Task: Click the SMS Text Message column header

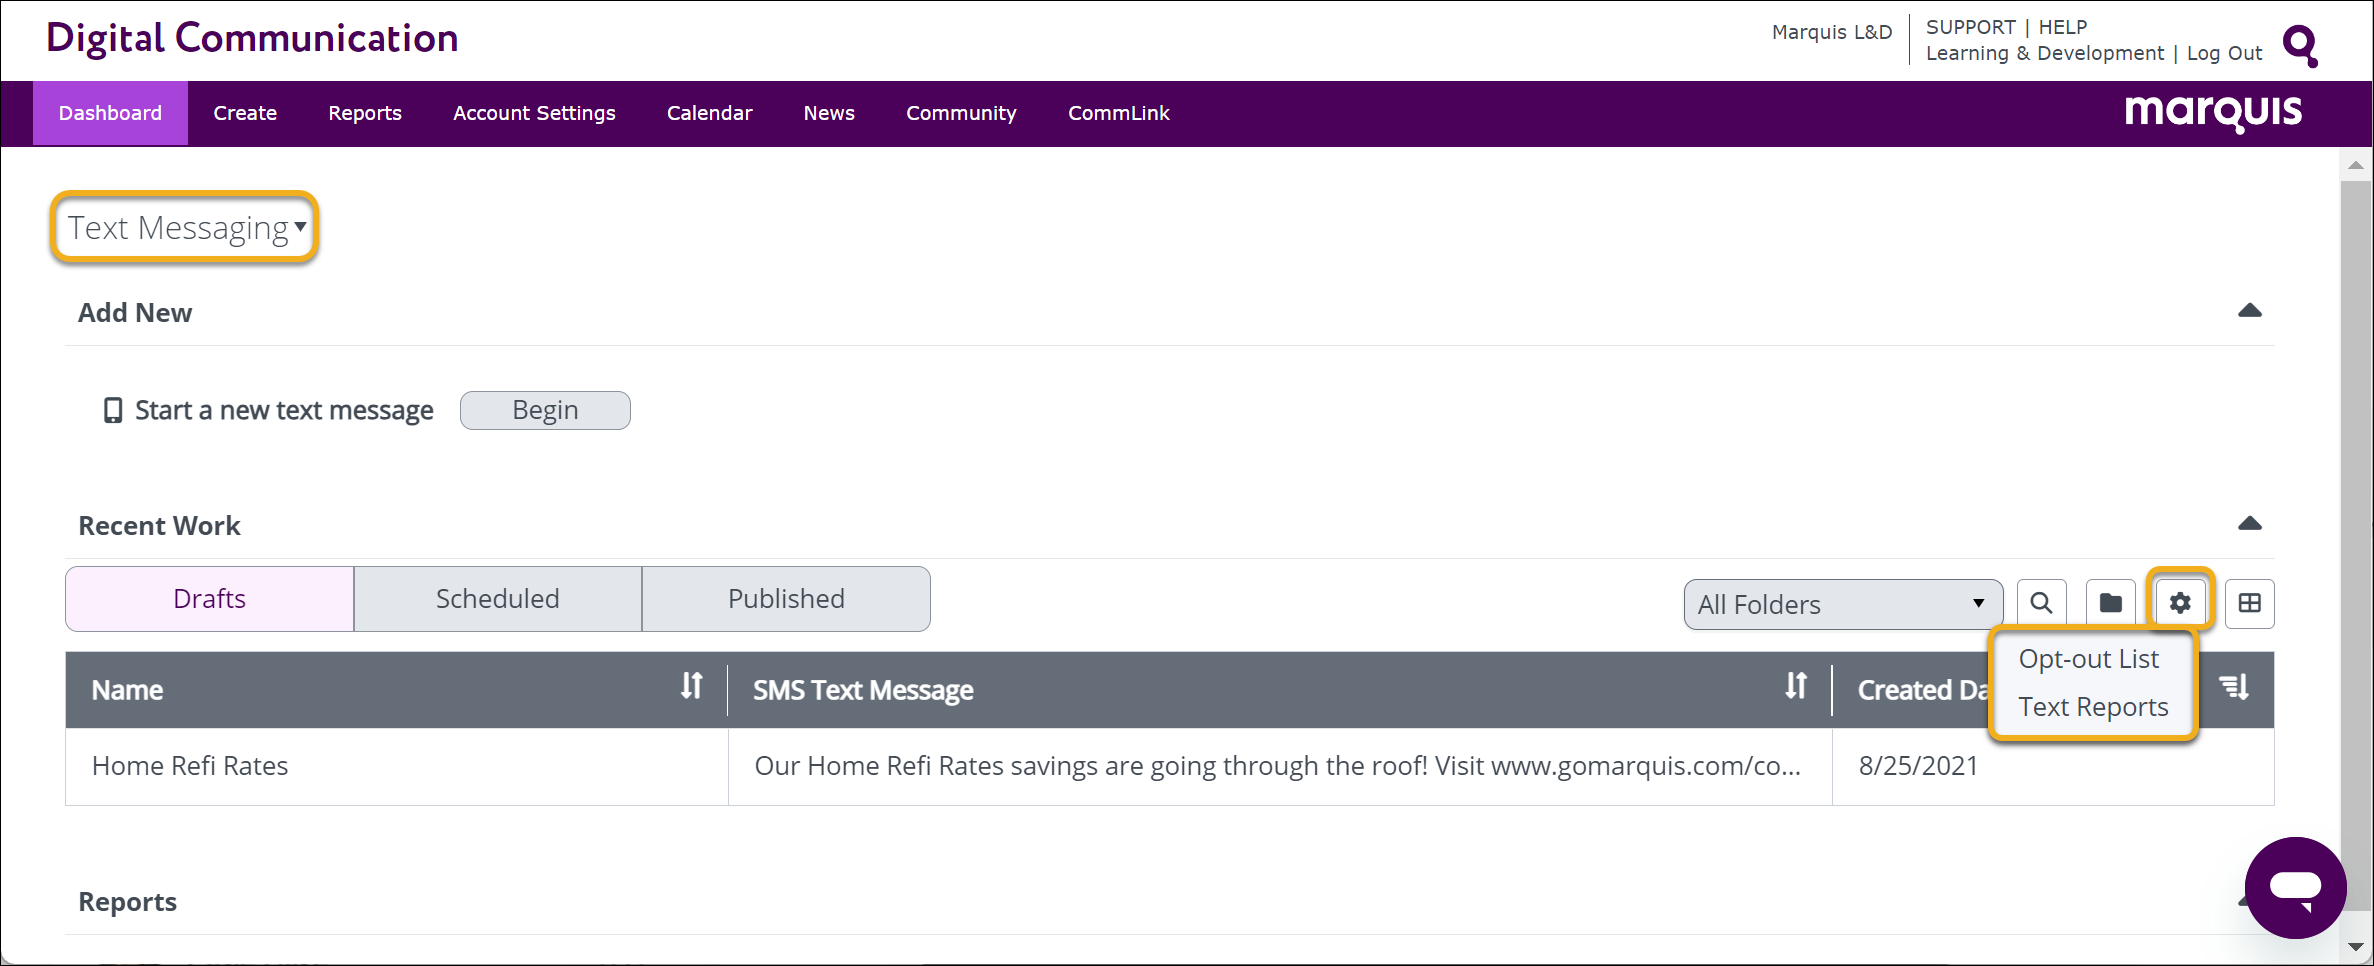Action: (863, 690)
